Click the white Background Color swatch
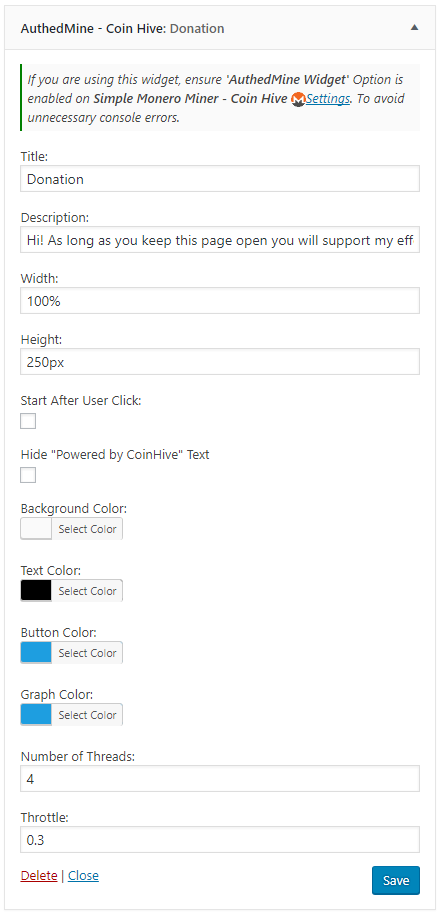The image size is (442, 916). coord(36,529)
